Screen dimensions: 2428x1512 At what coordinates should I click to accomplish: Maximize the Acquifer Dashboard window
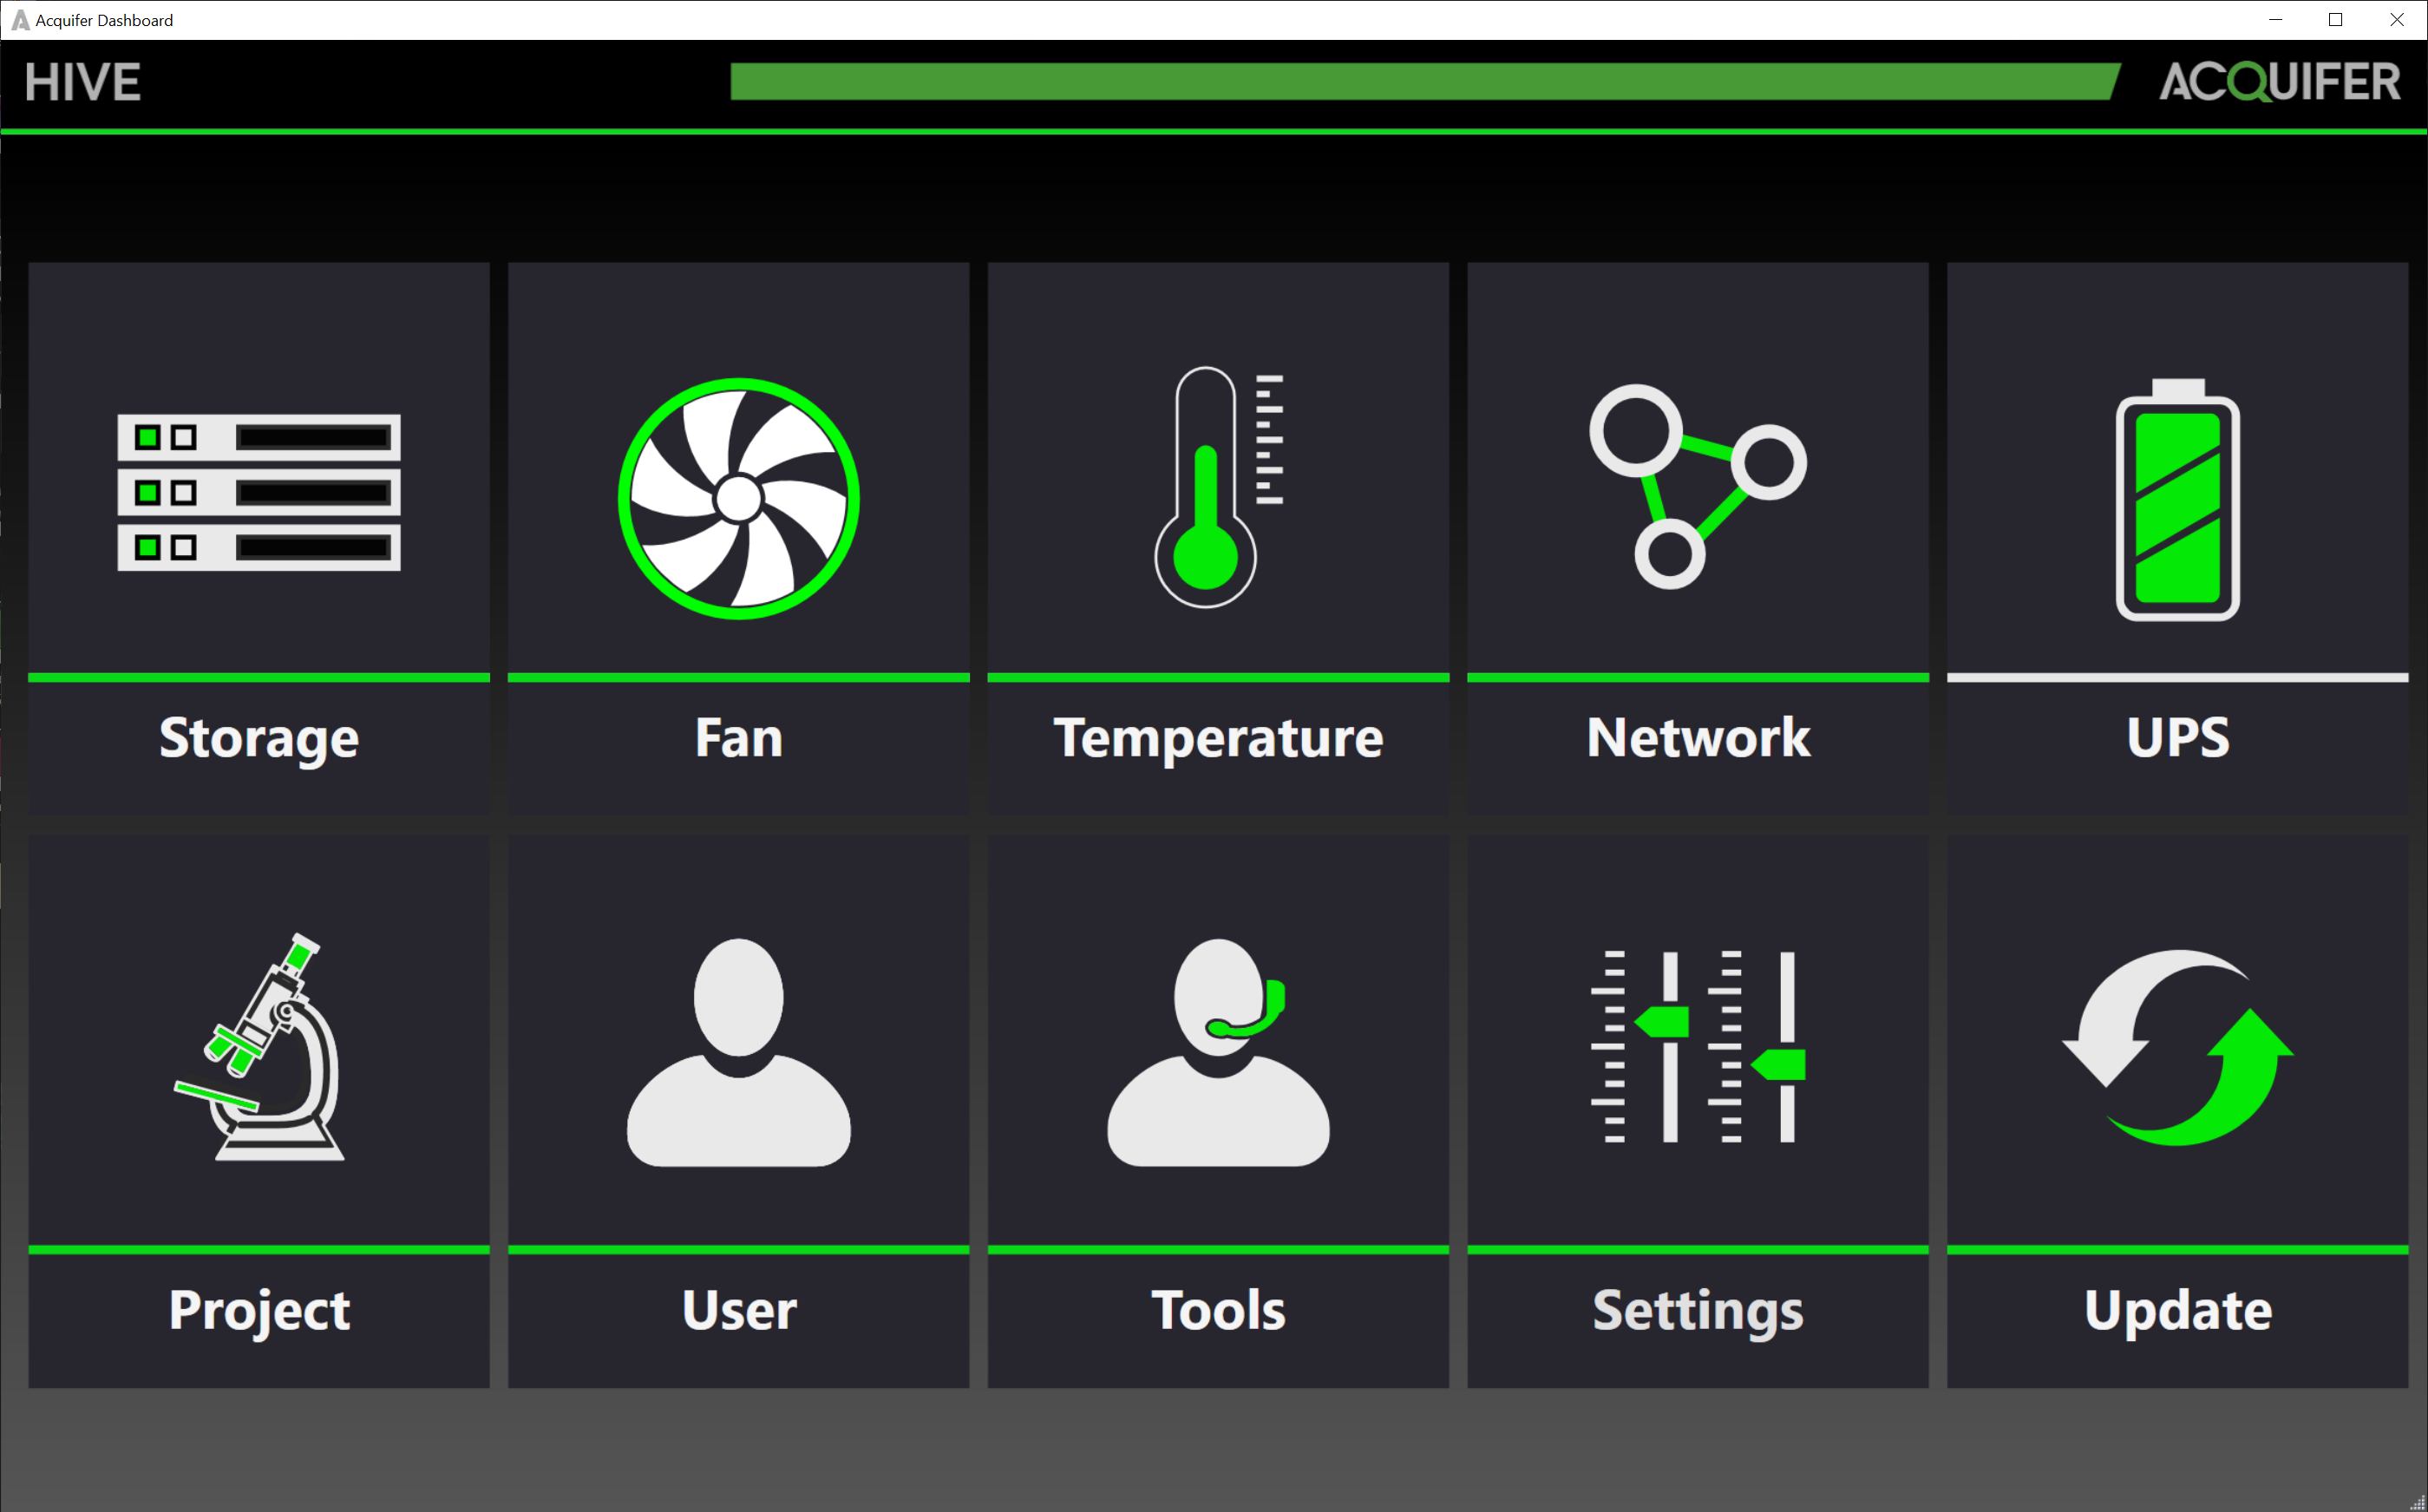coord(2336,20)
